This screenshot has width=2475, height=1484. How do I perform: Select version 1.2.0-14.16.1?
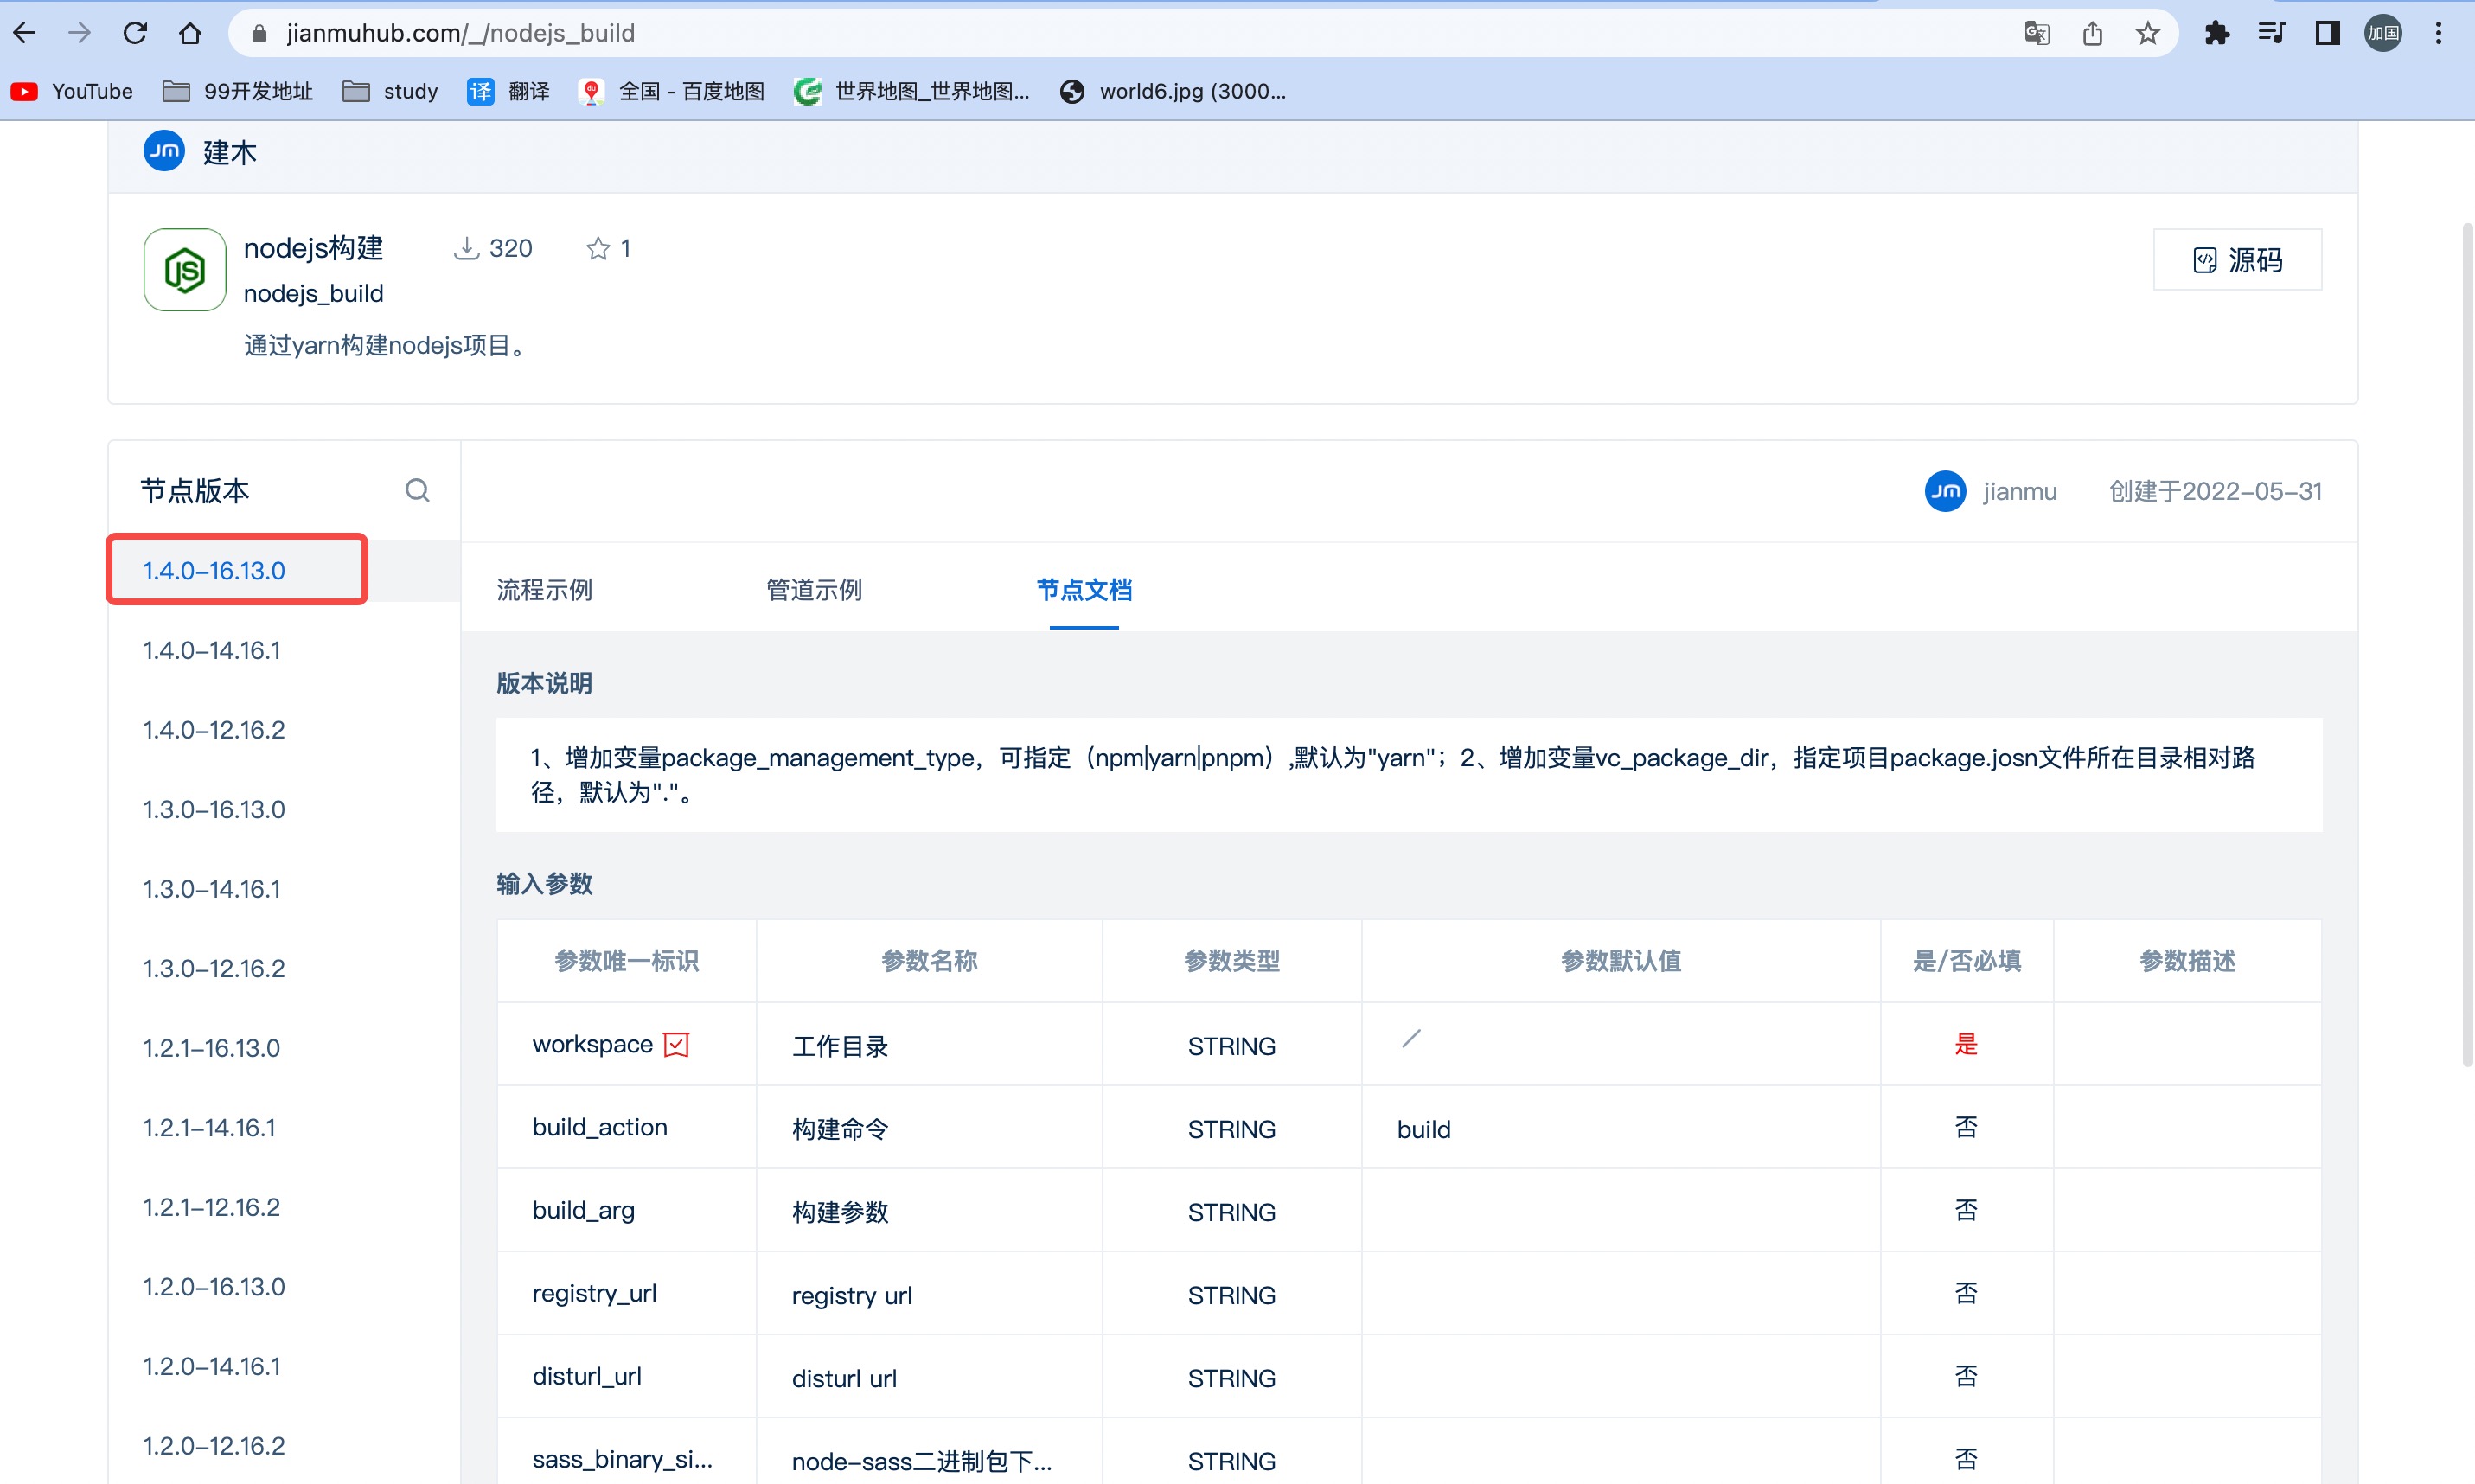pos(212,1366)
